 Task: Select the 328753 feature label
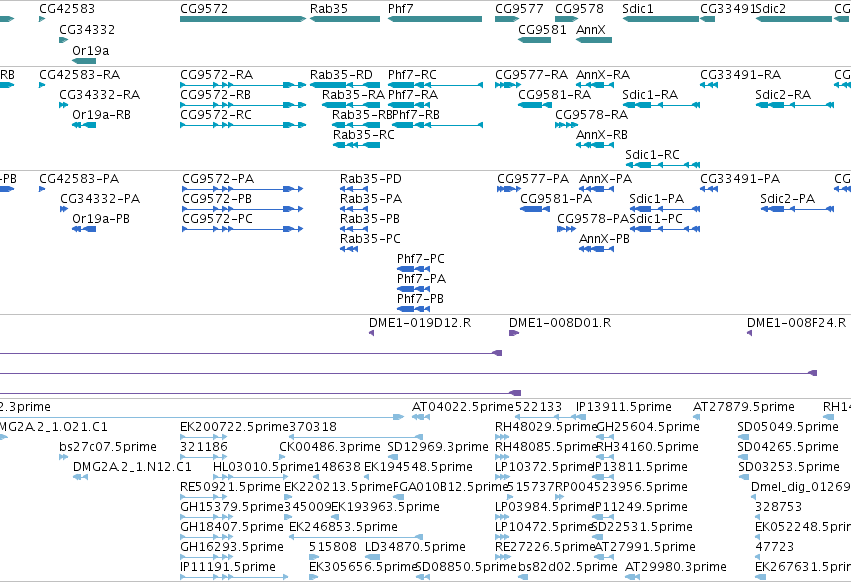(778, 507)
